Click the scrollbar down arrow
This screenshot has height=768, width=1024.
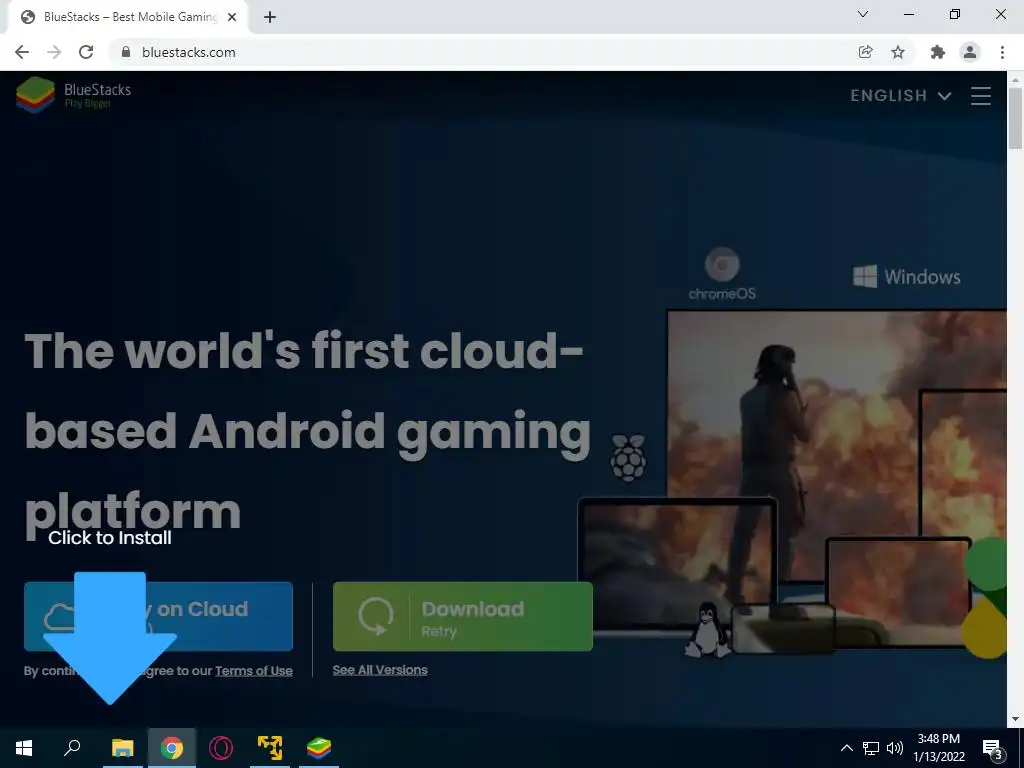point(1015,719)
